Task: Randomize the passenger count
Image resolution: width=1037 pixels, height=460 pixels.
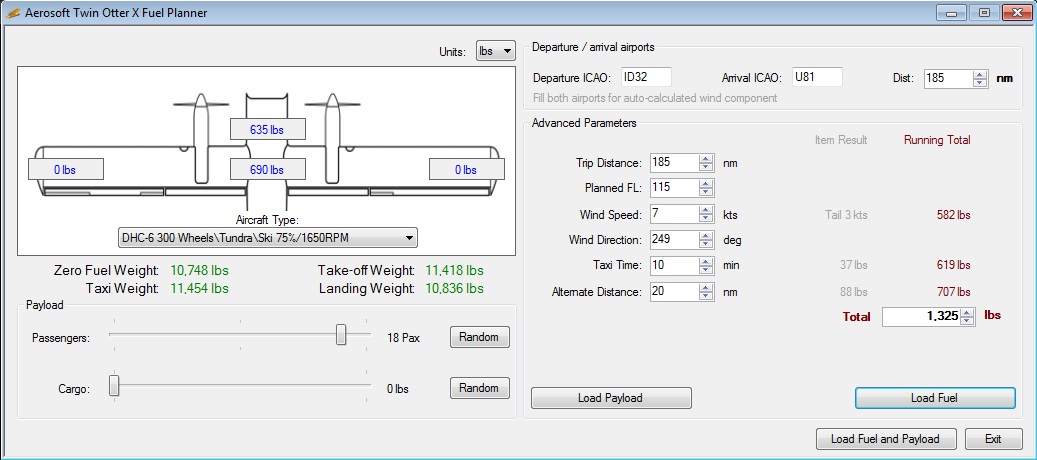Action: coord(479,337)
